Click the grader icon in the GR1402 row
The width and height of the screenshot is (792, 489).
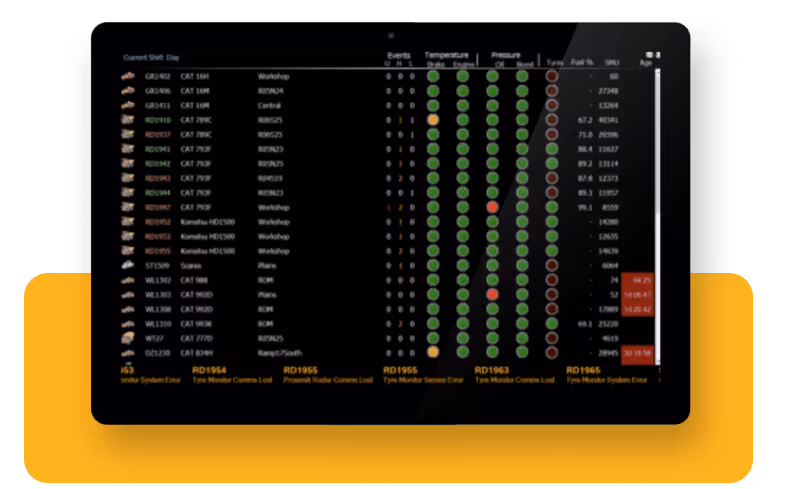click(128, 76)
